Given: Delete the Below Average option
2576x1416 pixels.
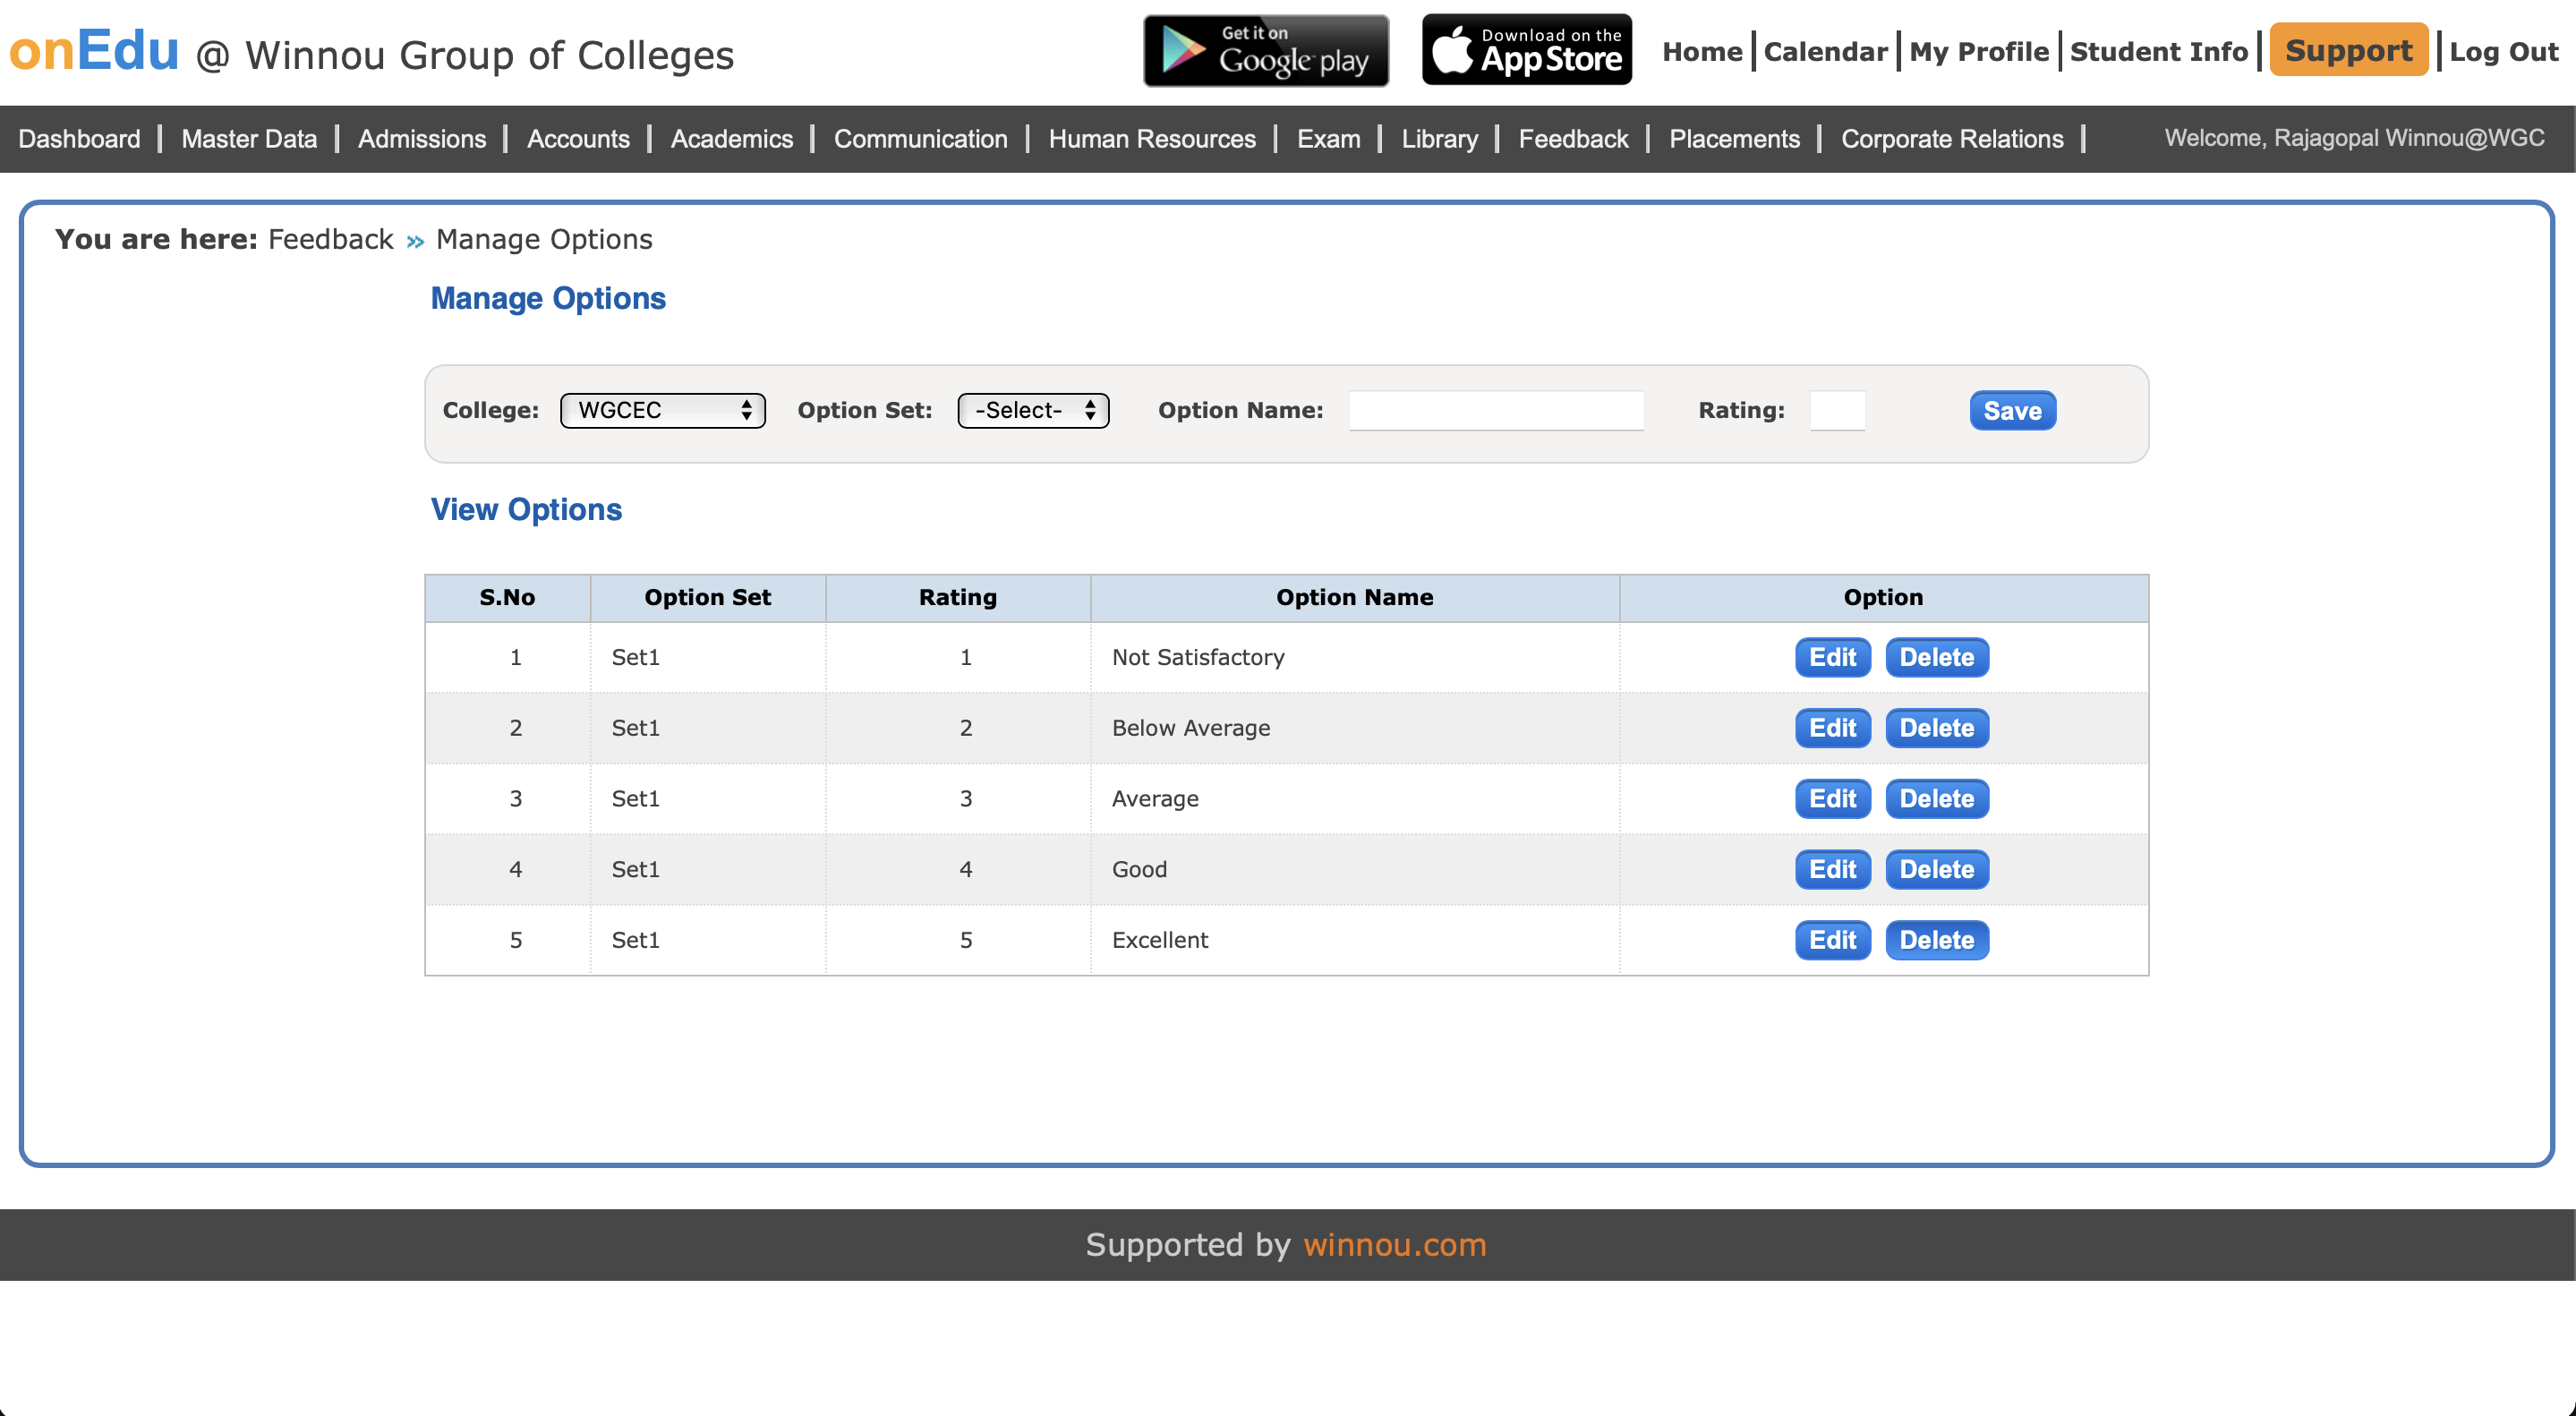Looking at the screenshot, I should tap(1936, 728).
